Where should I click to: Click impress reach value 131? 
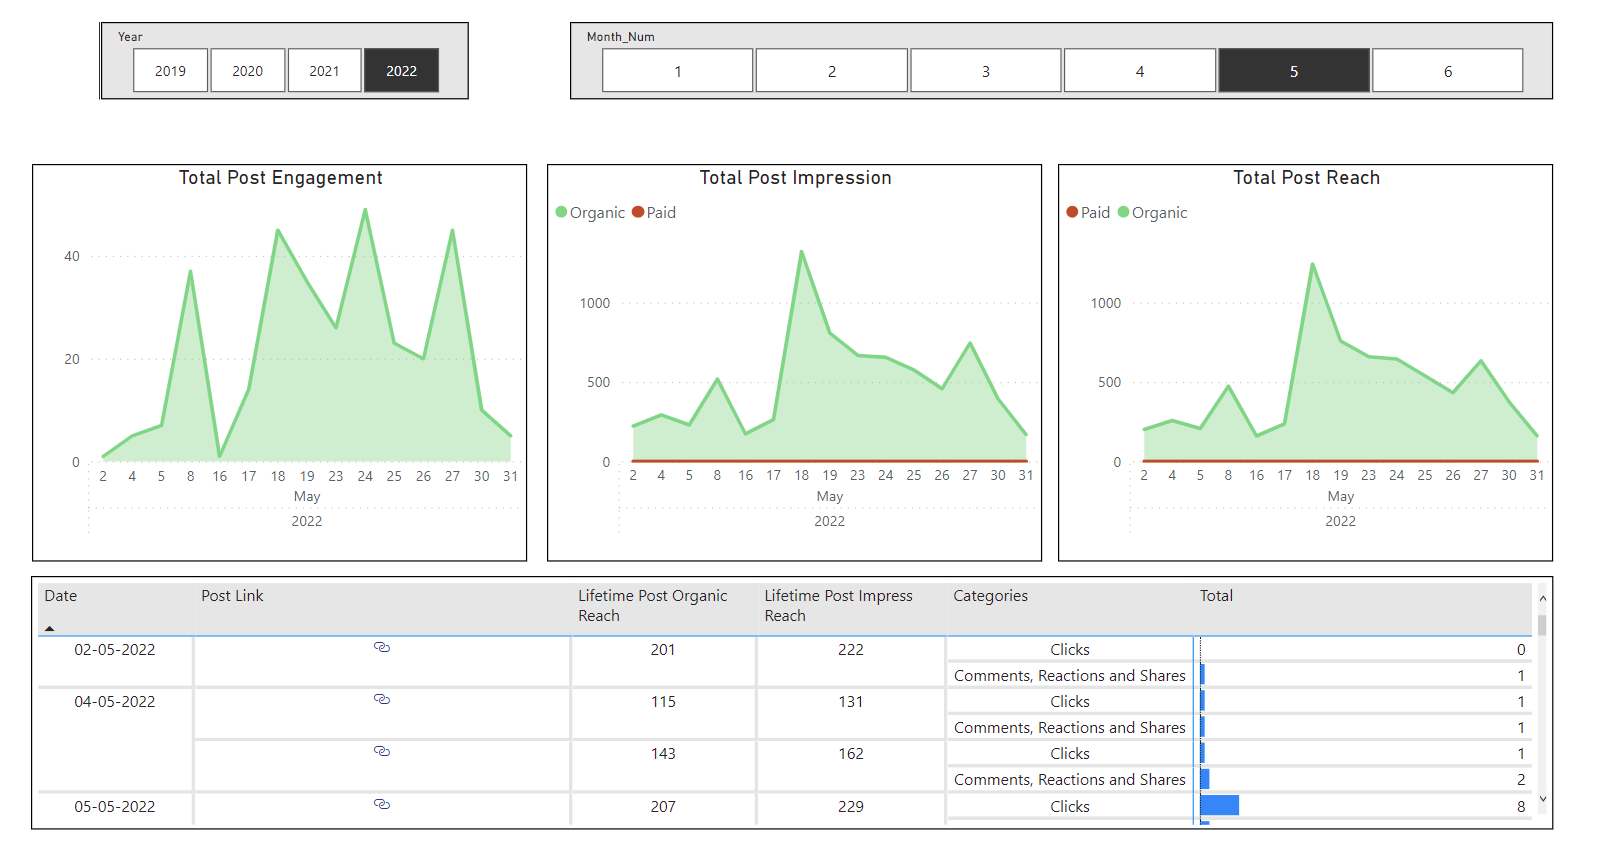[x=851, y=702]
